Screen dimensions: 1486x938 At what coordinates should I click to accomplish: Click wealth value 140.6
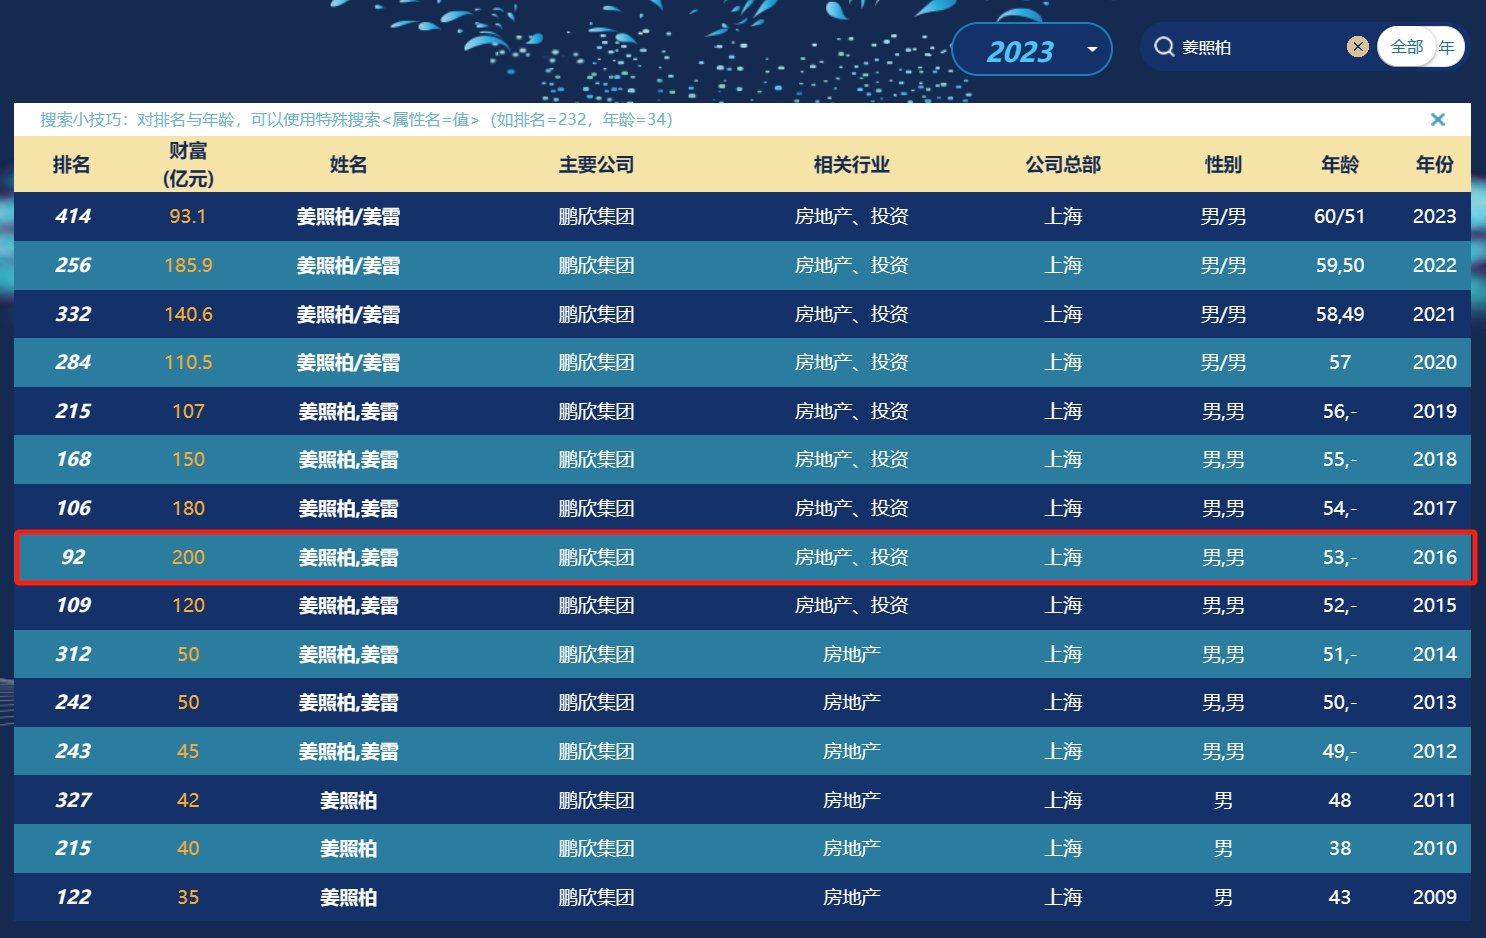pos(188,314)
